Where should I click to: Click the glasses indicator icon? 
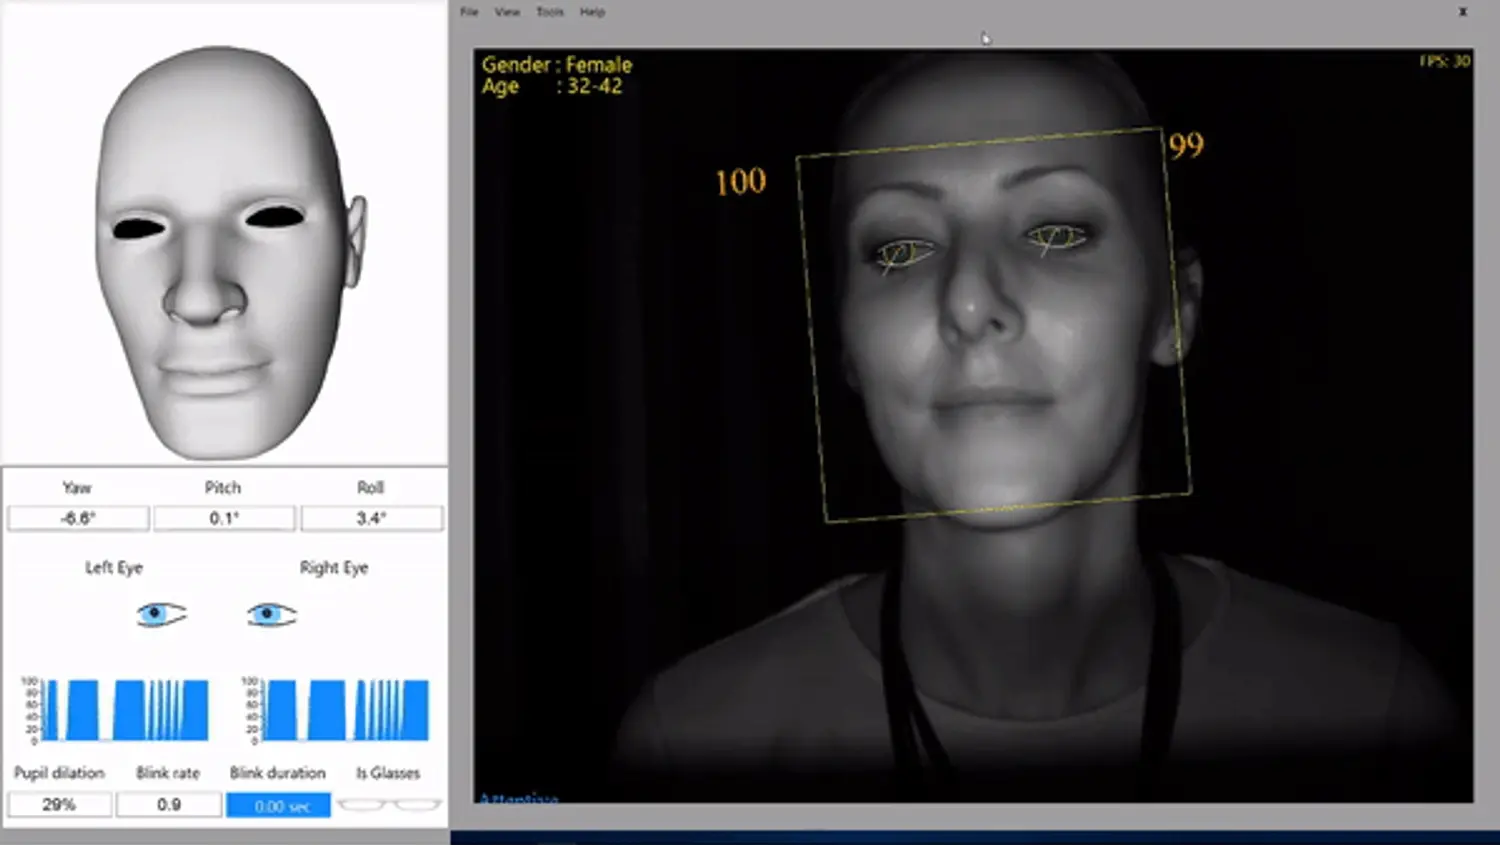pyautogui.click(x=389, y=804)
